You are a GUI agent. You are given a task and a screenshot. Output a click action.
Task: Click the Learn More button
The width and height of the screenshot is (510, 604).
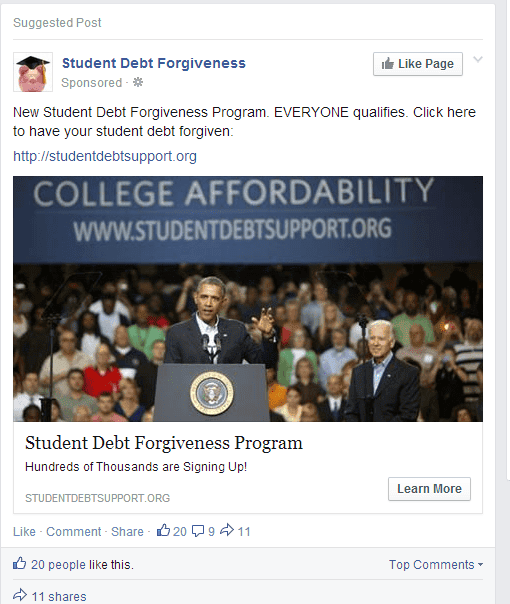click(429, 489)
